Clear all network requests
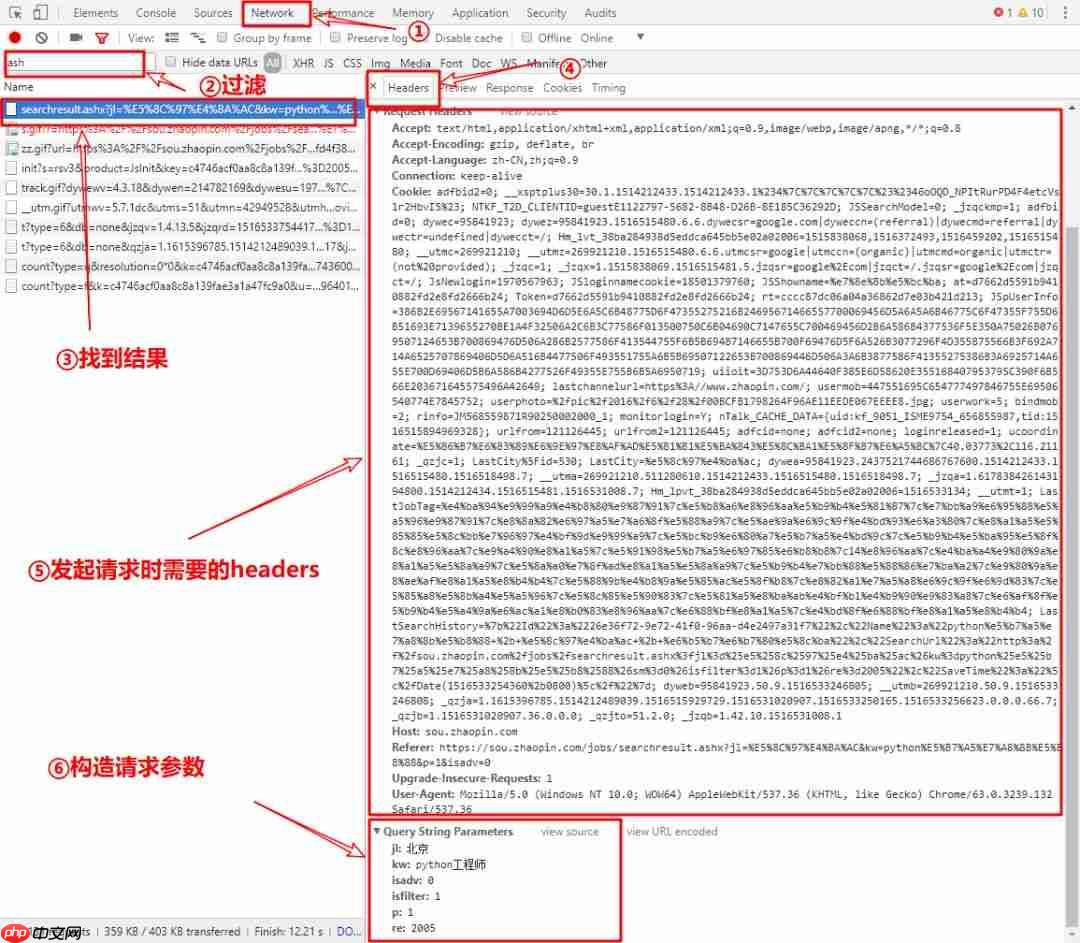This screenshot has width=1080, height=943. 40,38
